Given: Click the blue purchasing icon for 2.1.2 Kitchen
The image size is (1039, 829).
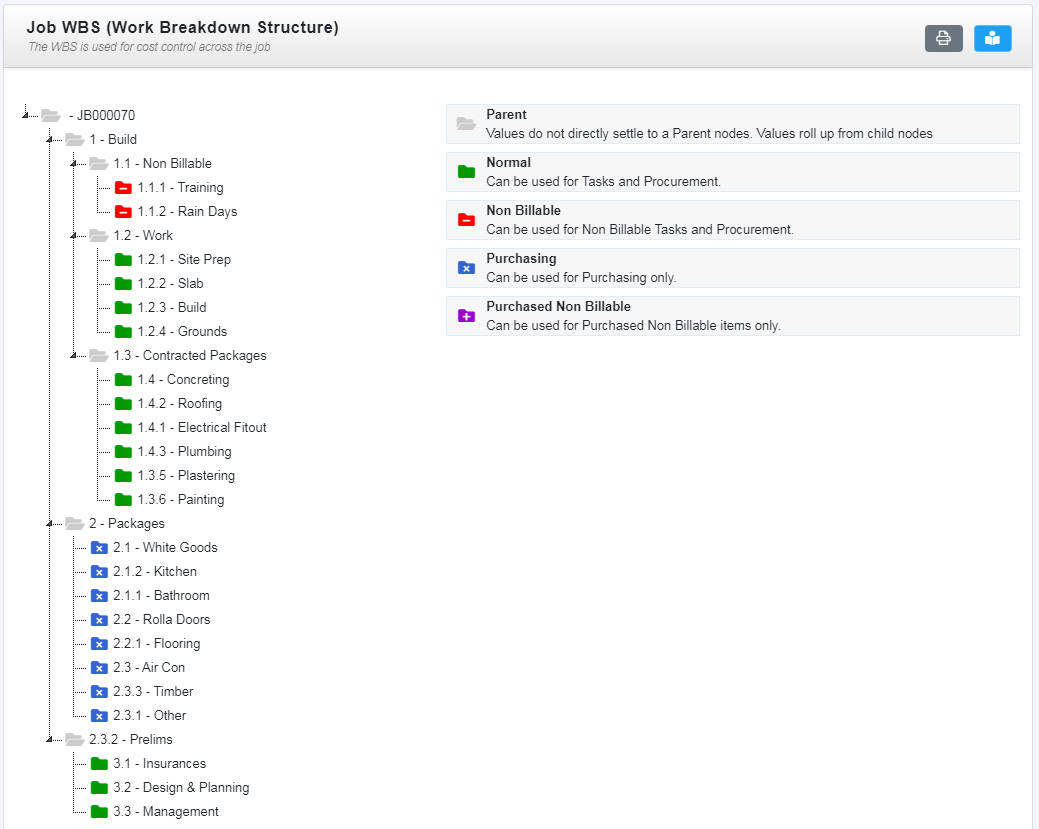Looking at the screenshot, I should 99,572.
